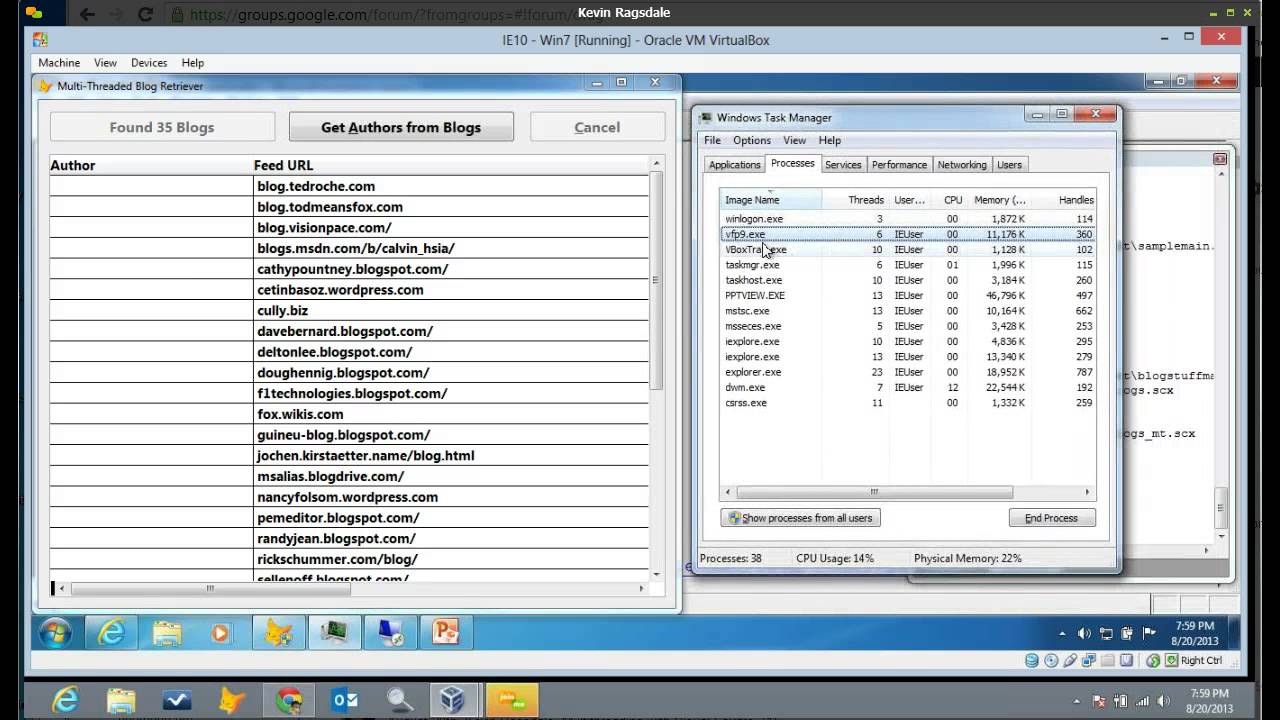
Task: Open Internet Explorer on the host taskbar
Action: (65, 700)
